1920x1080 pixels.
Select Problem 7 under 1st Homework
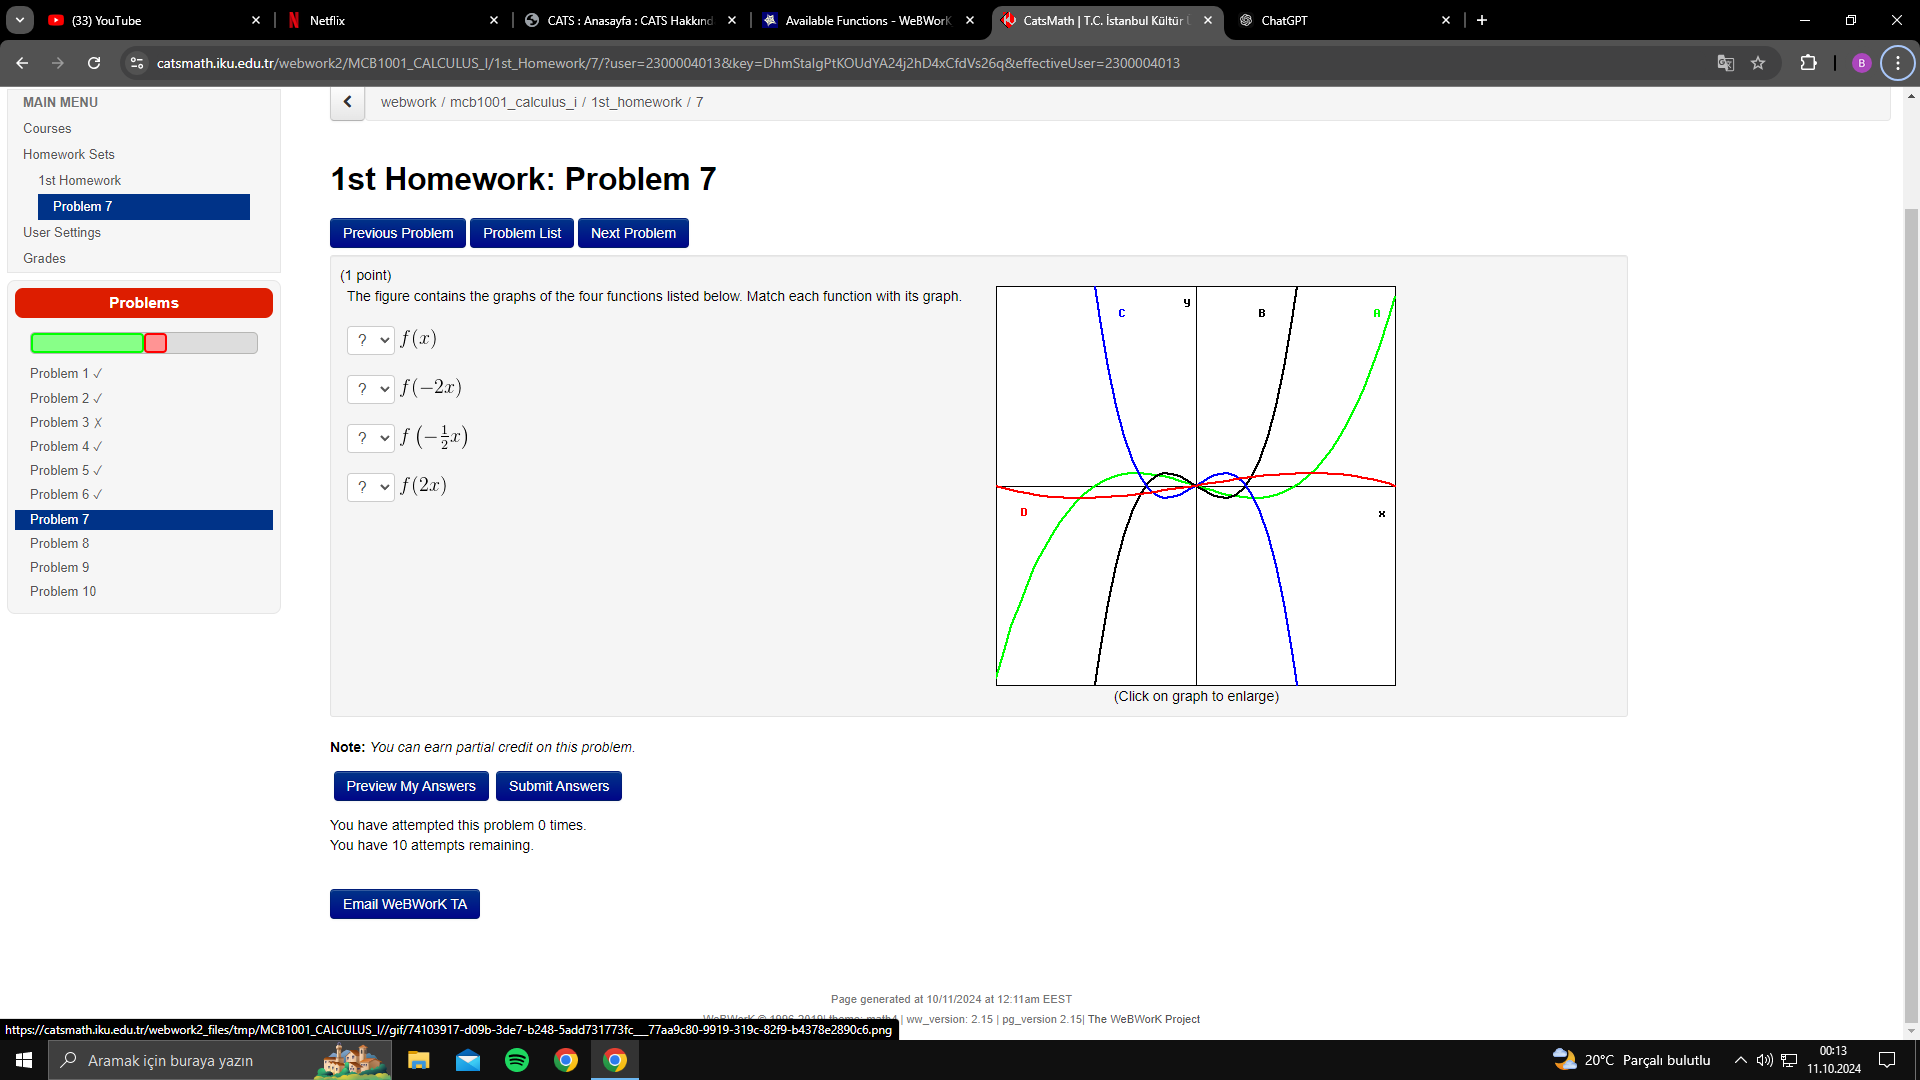coord(144,206)
